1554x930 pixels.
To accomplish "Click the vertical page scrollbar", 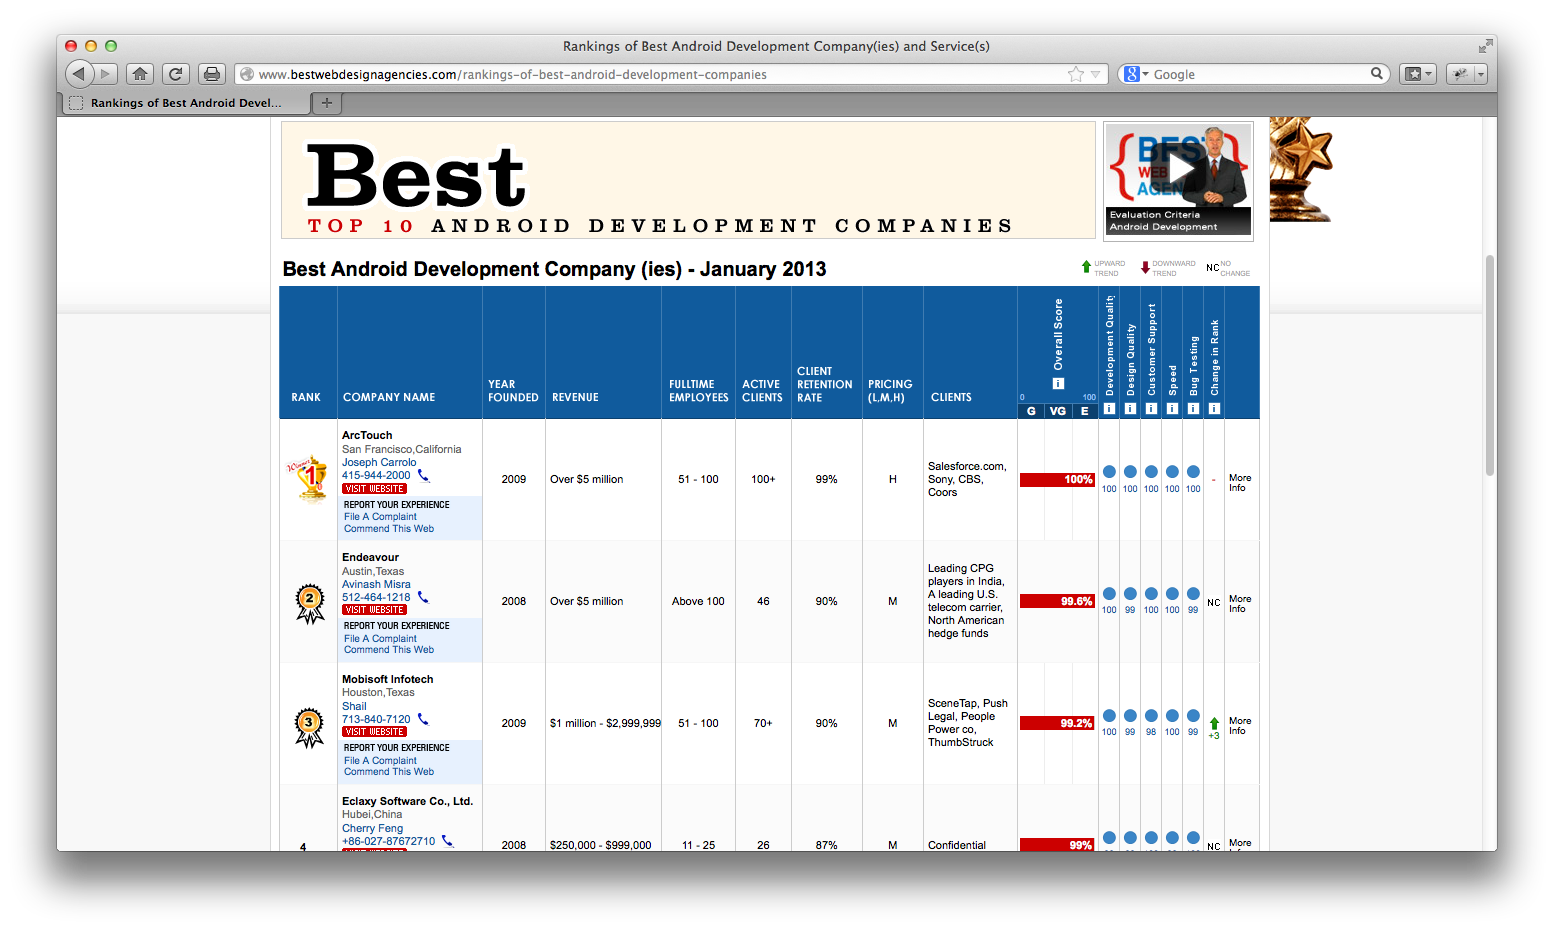I will click(1490, 365).
